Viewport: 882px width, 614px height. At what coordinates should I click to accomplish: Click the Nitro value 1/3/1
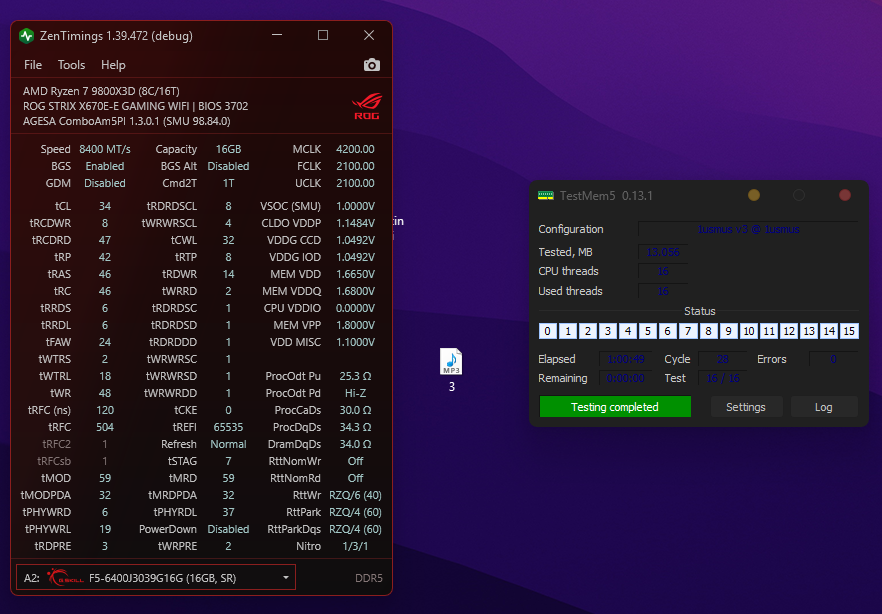[355, 546]
